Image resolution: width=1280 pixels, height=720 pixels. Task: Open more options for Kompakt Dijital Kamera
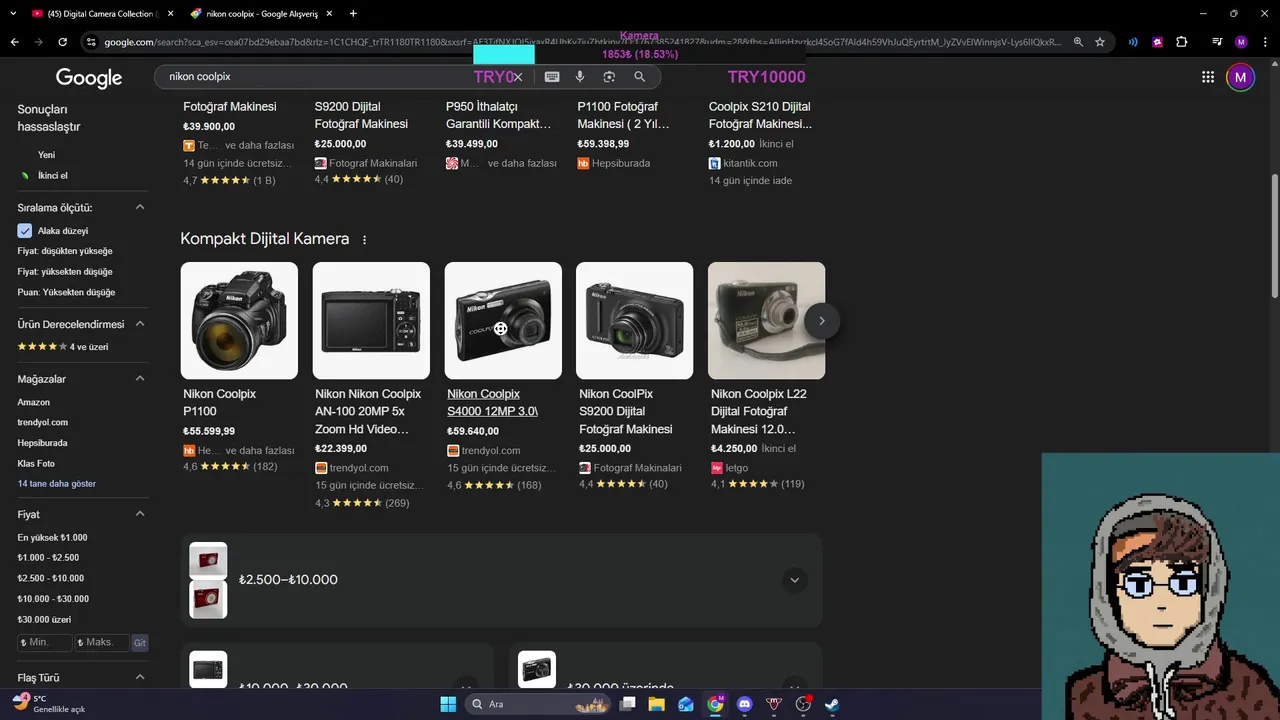(x=364, y=240)
